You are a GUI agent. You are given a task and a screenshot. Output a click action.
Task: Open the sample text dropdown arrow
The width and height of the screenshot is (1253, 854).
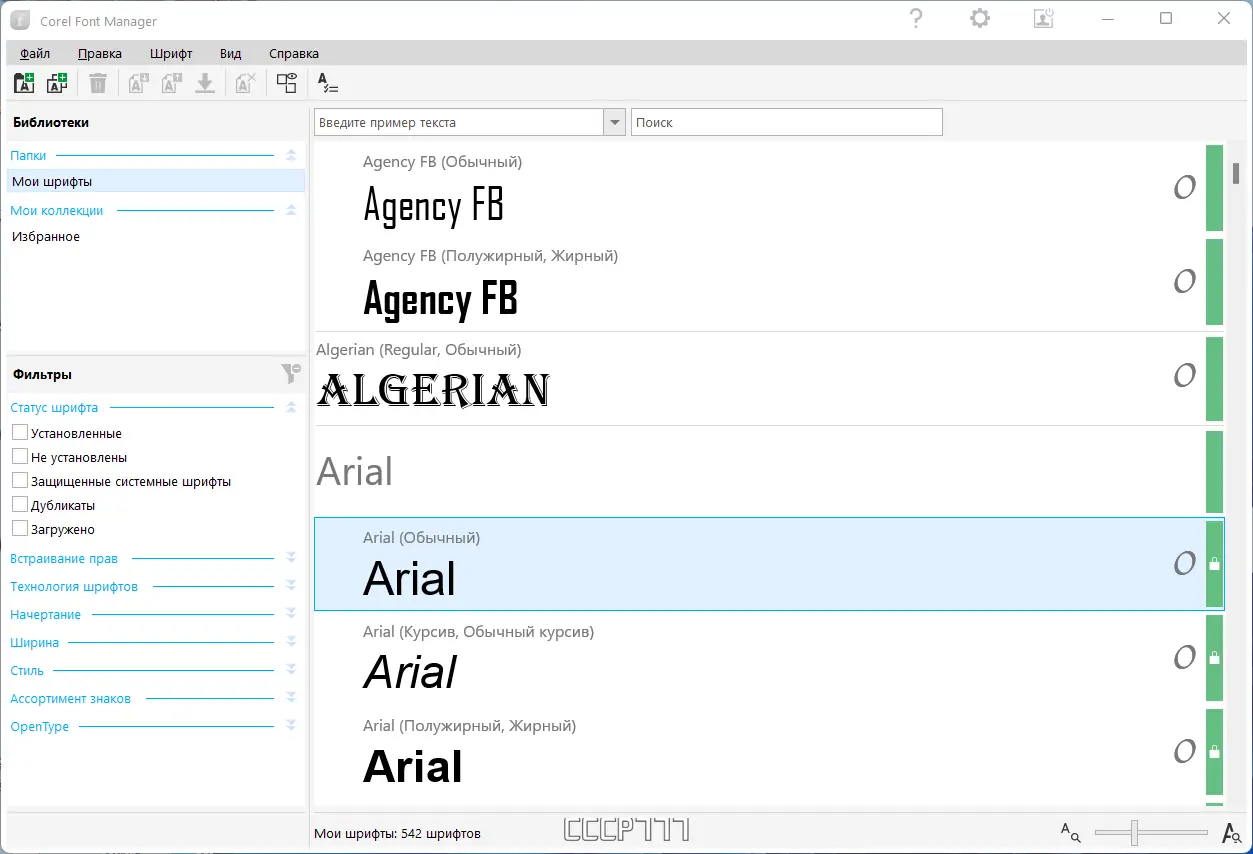pos(614,122)
